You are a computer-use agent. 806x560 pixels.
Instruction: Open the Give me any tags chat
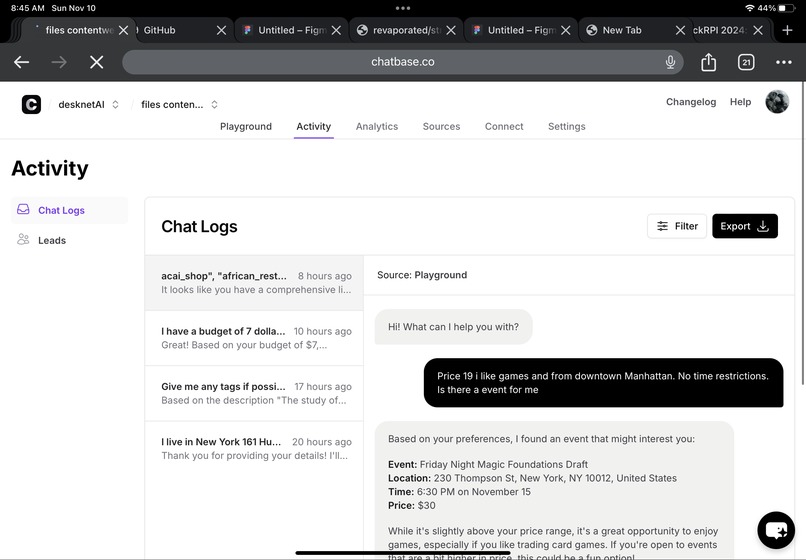point(254,393)
